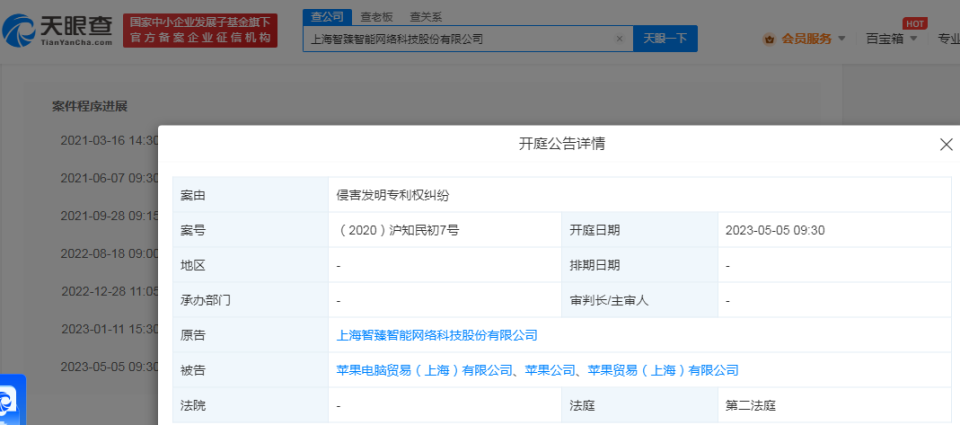Screen dimensions: 960x425
Task: Click the 天眼一下 search button
Action: [x=665, y=39]
